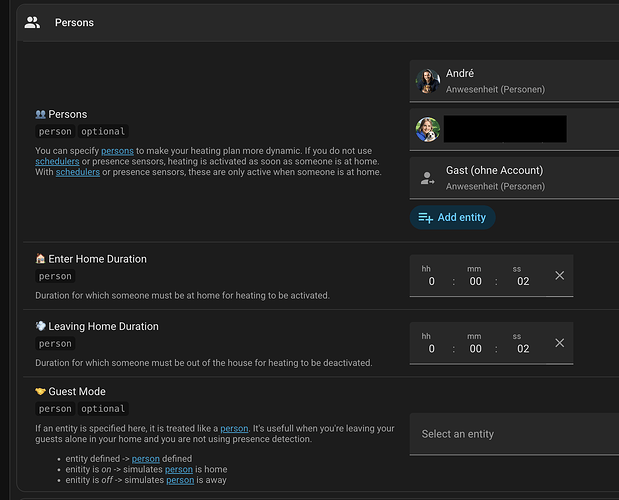This screenshot has width=619, height=500.
Task: Open schedulers link after the word With
Action: coord(78,172)
